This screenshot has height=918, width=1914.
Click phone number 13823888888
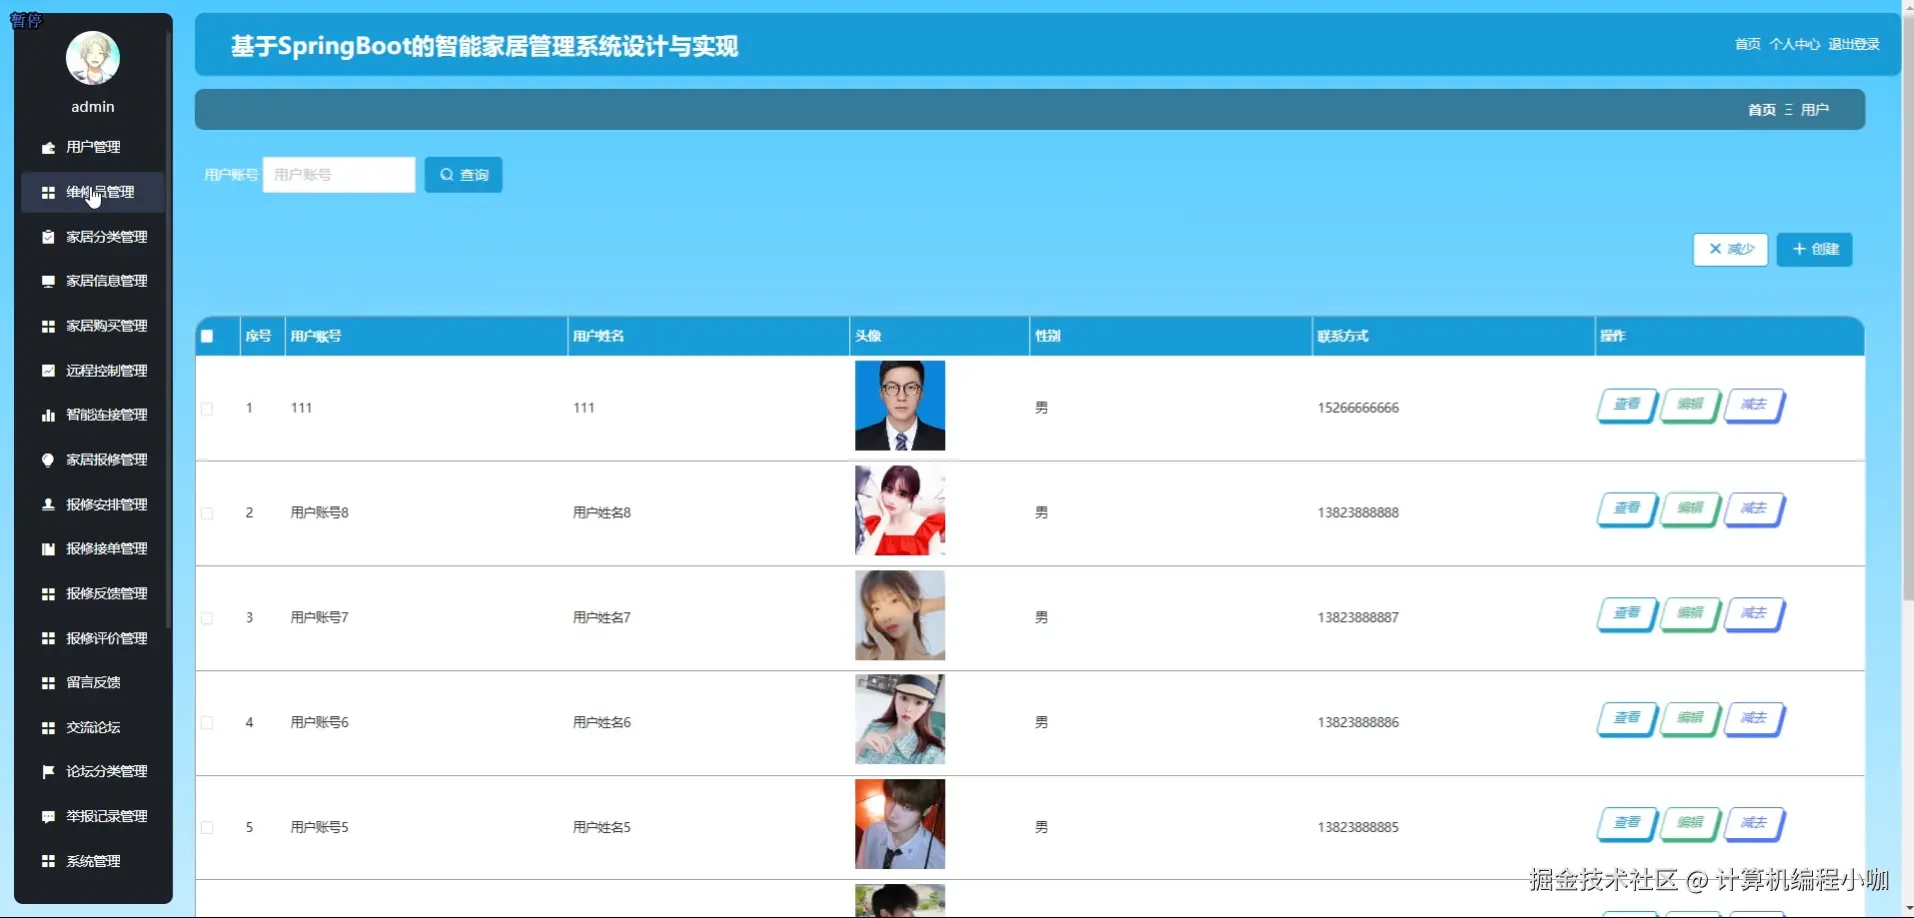[1358, 513]
